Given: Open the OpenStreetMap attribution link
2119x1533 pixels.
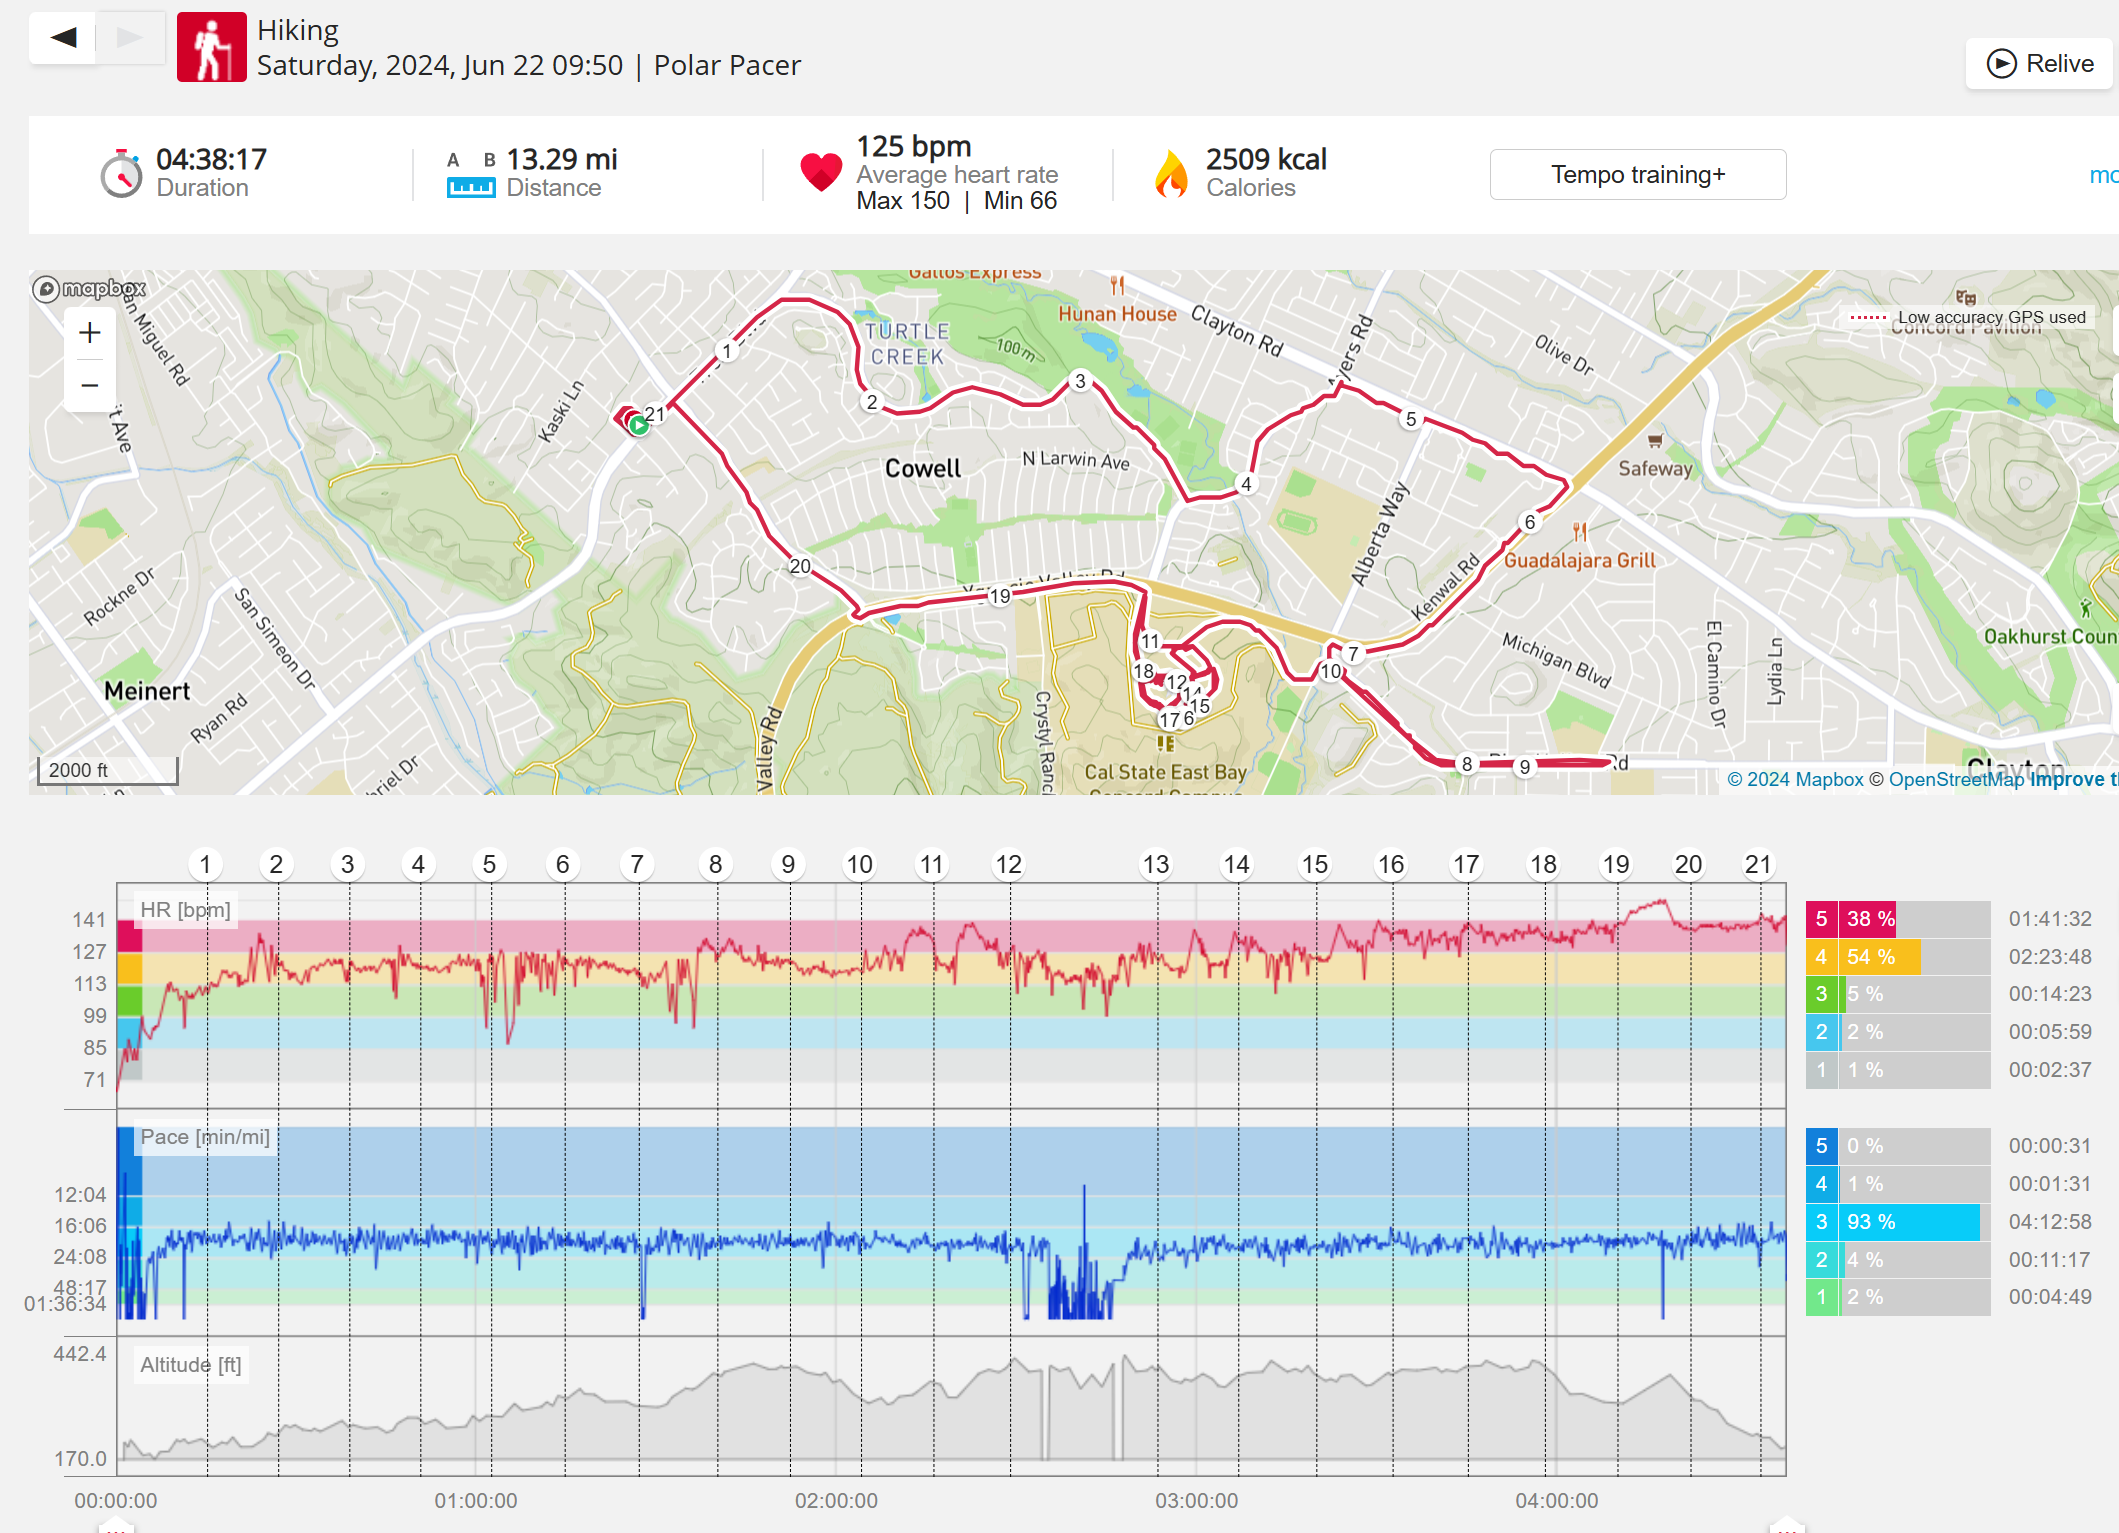Looking at the screenshot, I should point(1955,779).
